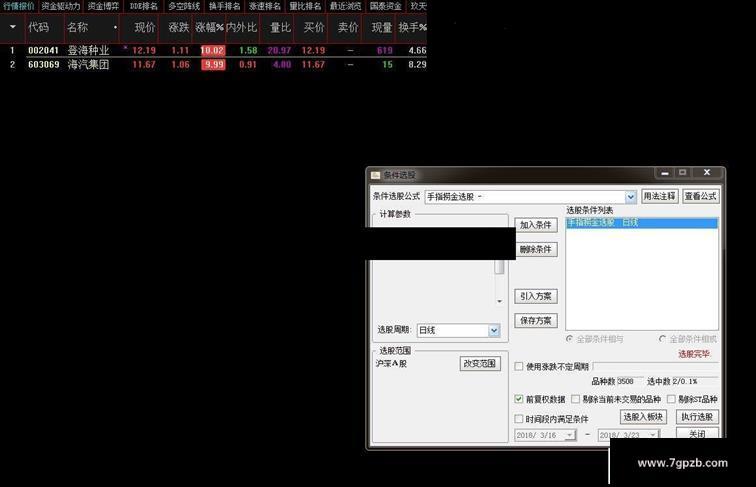Sort by the 量比 column header

click(x=280, y=27)
